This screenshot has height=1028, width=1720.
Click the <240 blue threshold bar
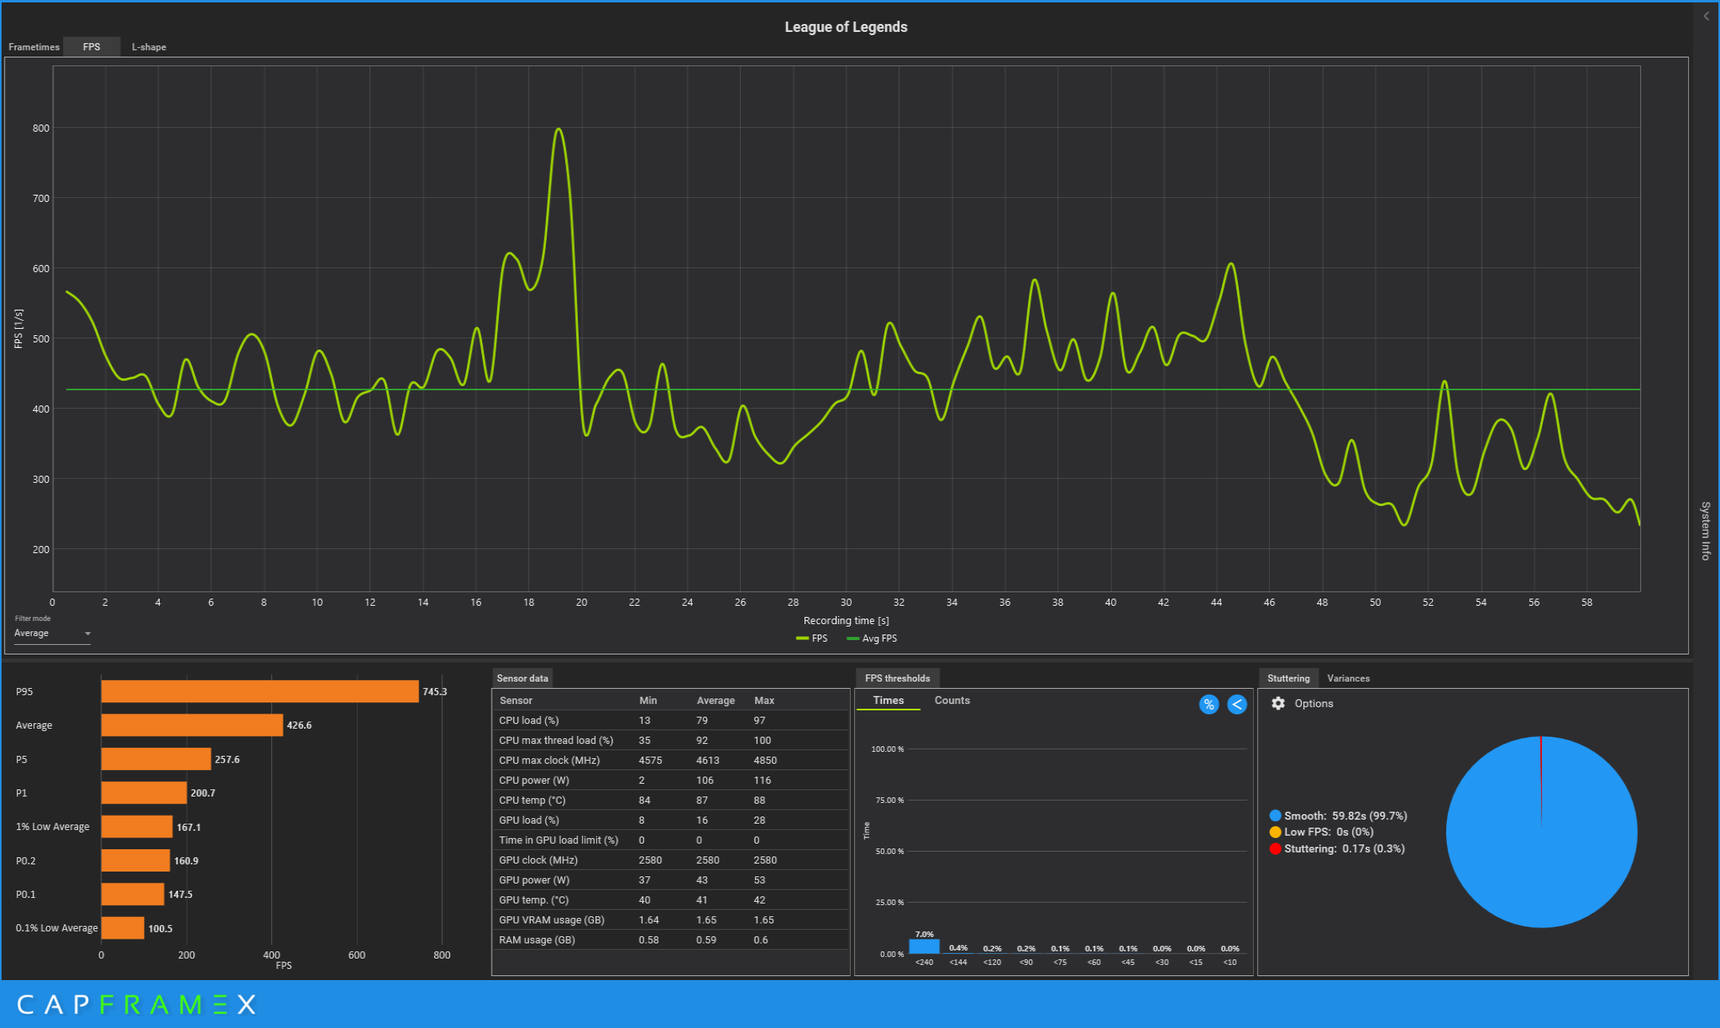coord(924,946)
